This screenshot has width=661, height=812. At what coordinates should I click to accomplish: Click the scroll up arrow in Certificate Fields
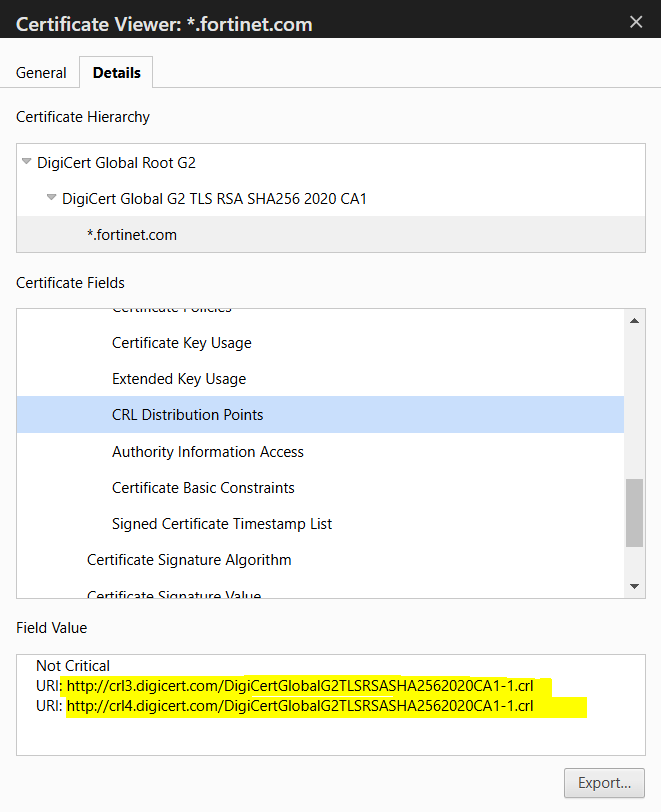pyautogui.click(x=634, y=321)
